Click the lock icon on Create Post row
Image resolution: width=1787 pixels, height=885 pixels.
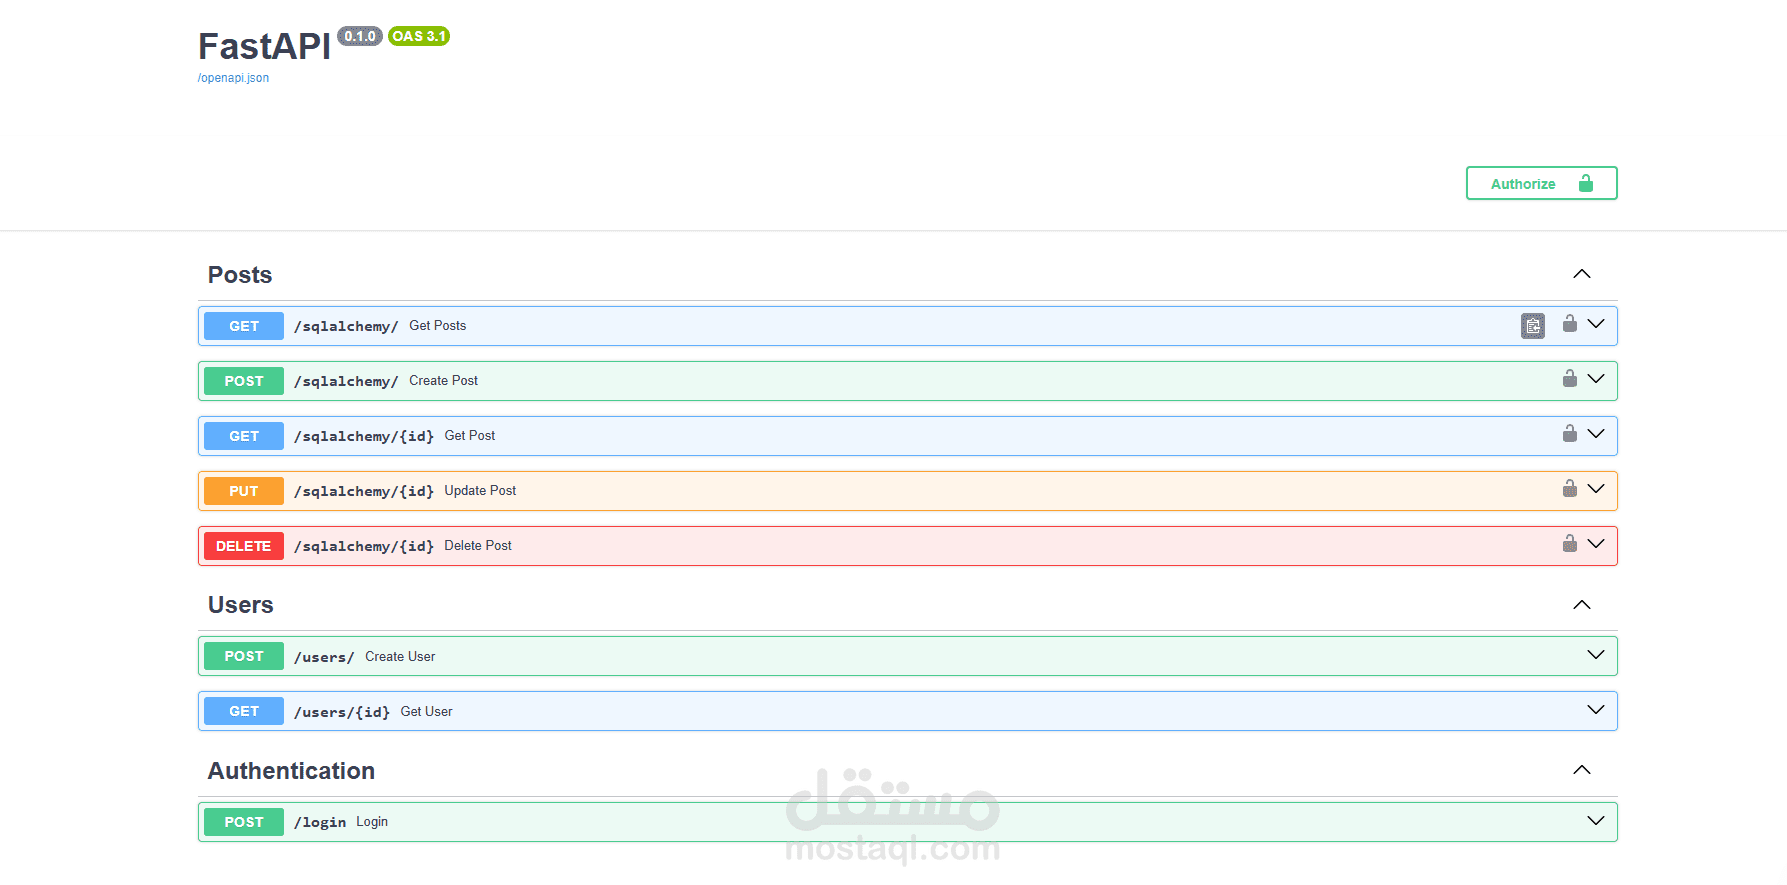point(1570,379)
